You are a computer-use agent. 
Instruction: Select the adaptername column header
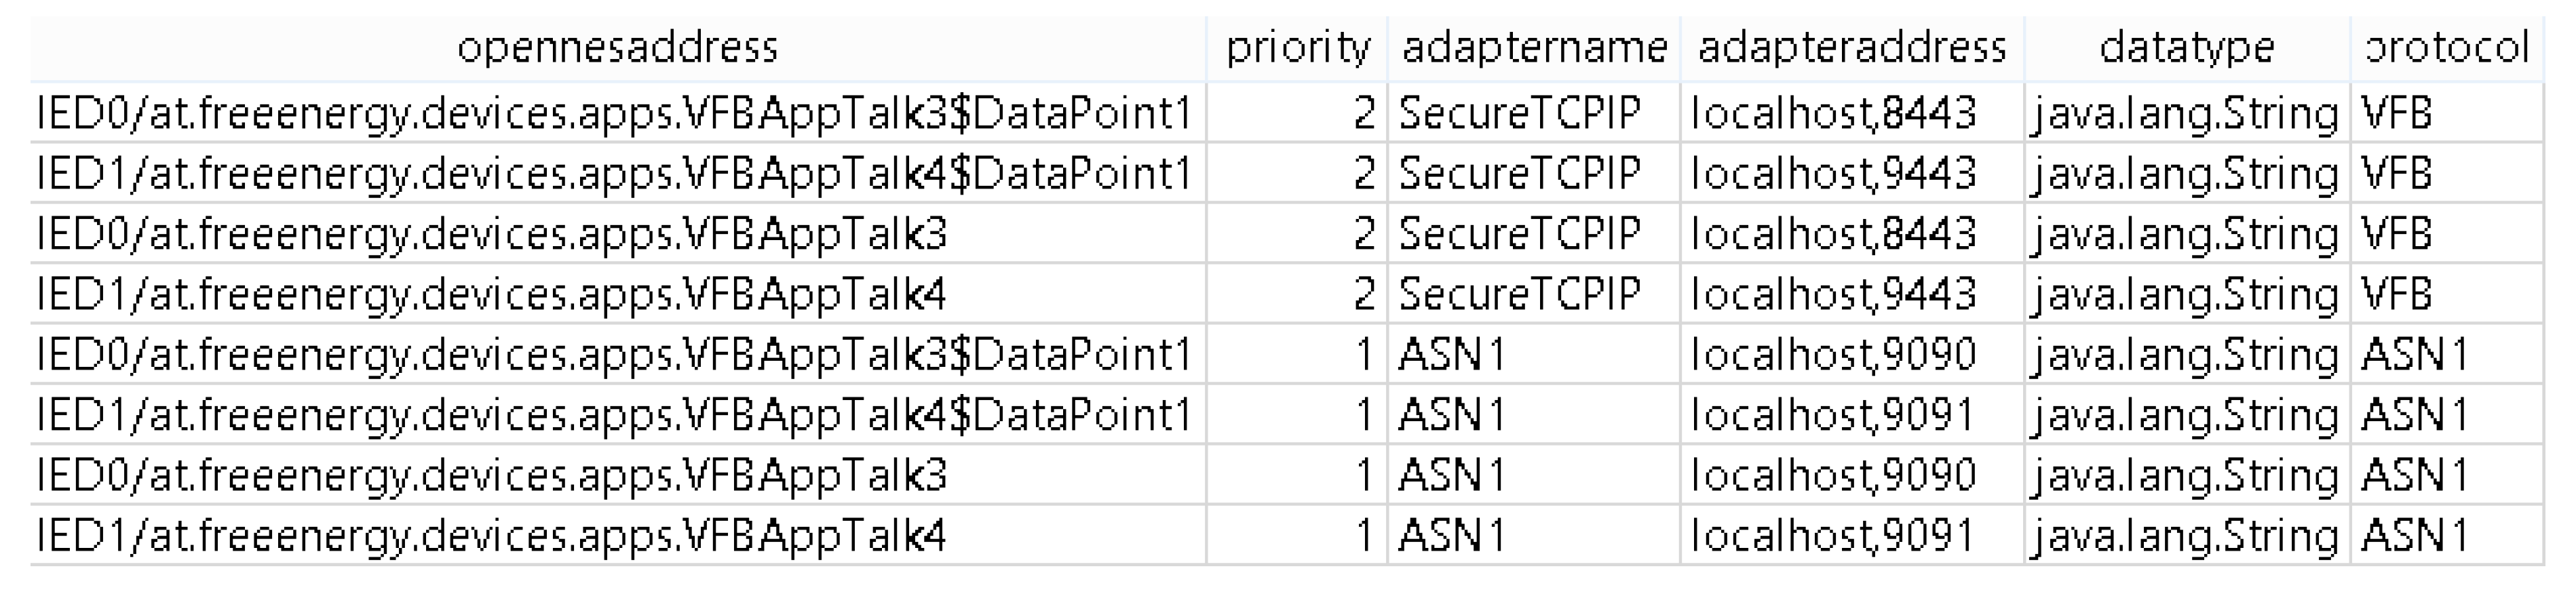pyautogui.click(x=1534, y=48)
